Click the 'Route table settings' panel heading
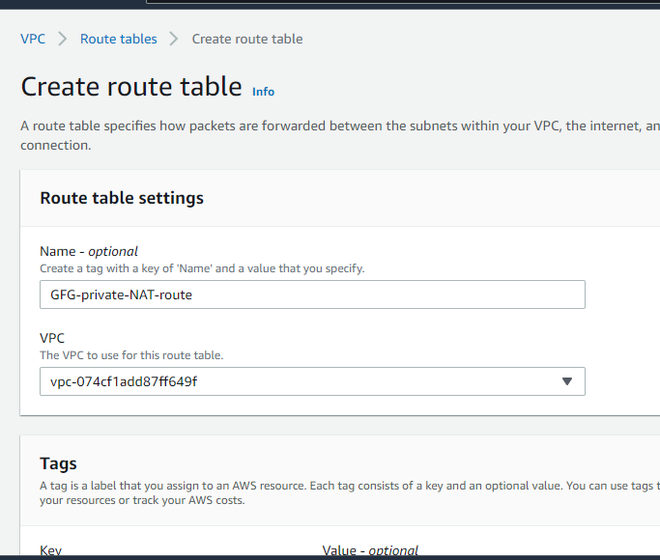 point(121,198)
